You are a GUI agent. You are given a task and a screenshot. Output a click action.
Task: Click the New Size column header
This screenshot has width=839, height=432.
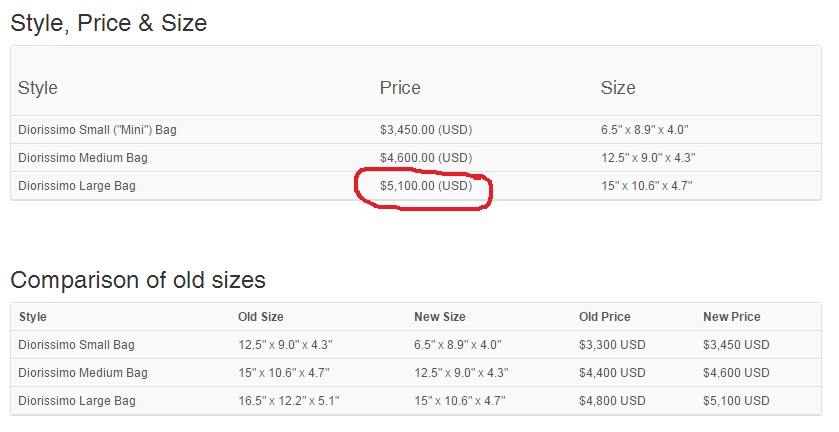[x=440, y=317]
